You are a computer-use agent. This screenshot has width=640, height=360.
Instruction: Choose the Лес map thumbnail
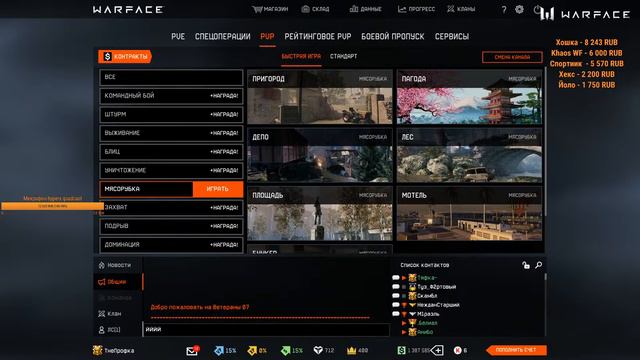[469, 155]
